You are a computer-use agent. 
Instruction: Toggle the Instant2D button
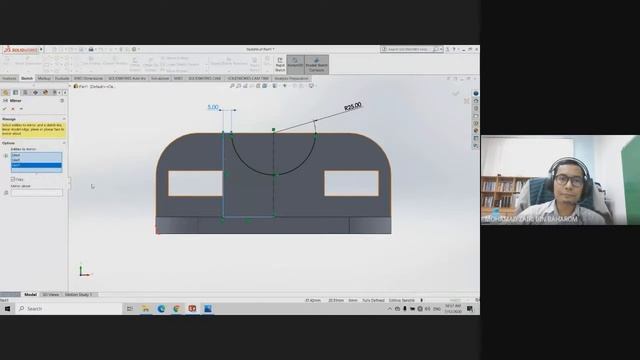(x=295, y=64)
